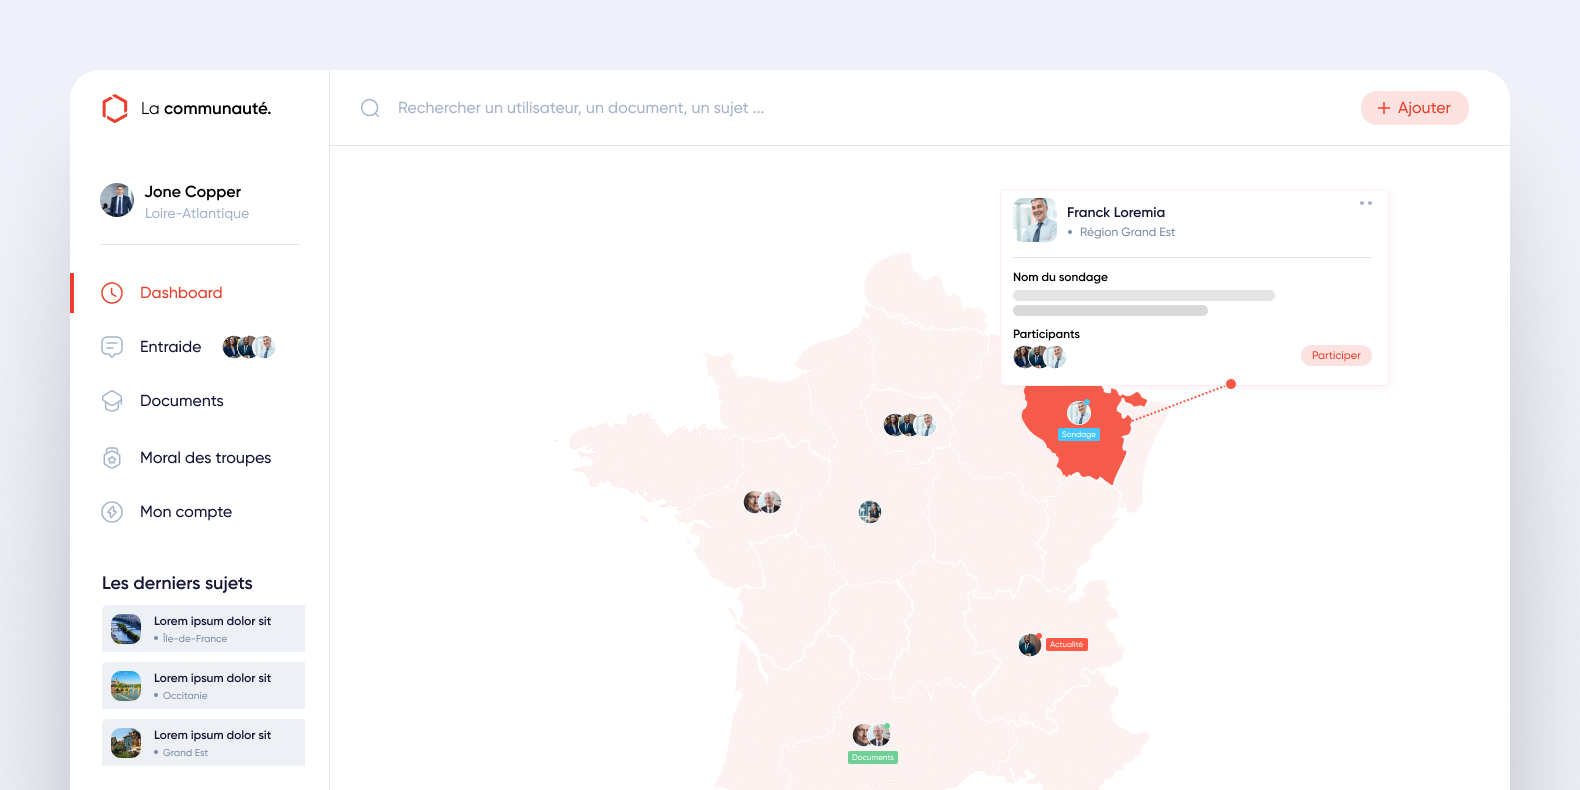This screenshot has width=1580, height=790.
Task: Open the Dashboard menu item
Action: [x=181, y=293]
